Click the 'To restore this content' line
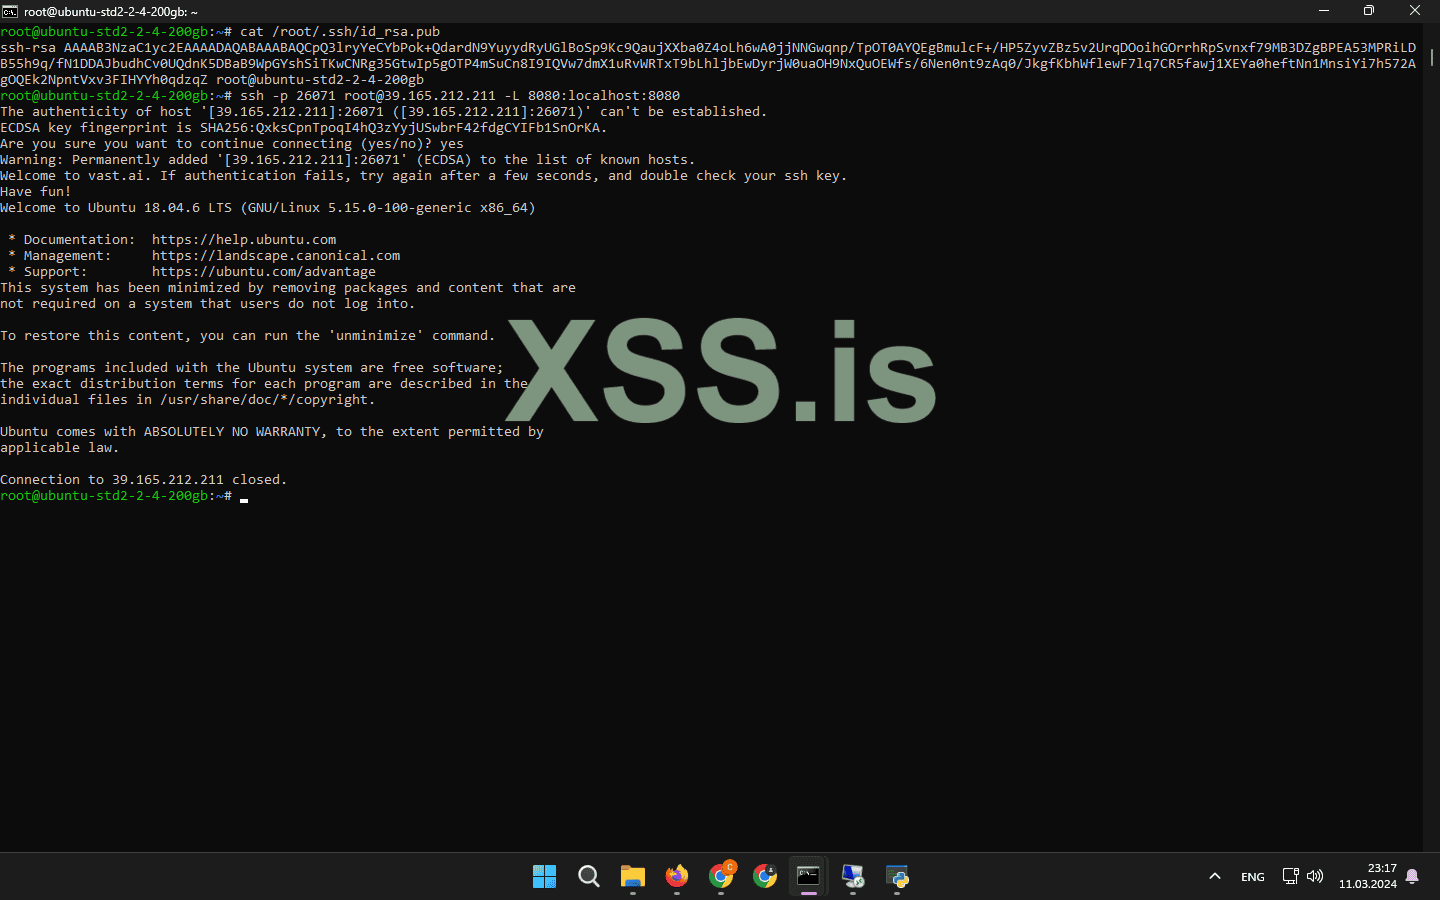This screenshot has height=900, width=1440. pos(248,335)
